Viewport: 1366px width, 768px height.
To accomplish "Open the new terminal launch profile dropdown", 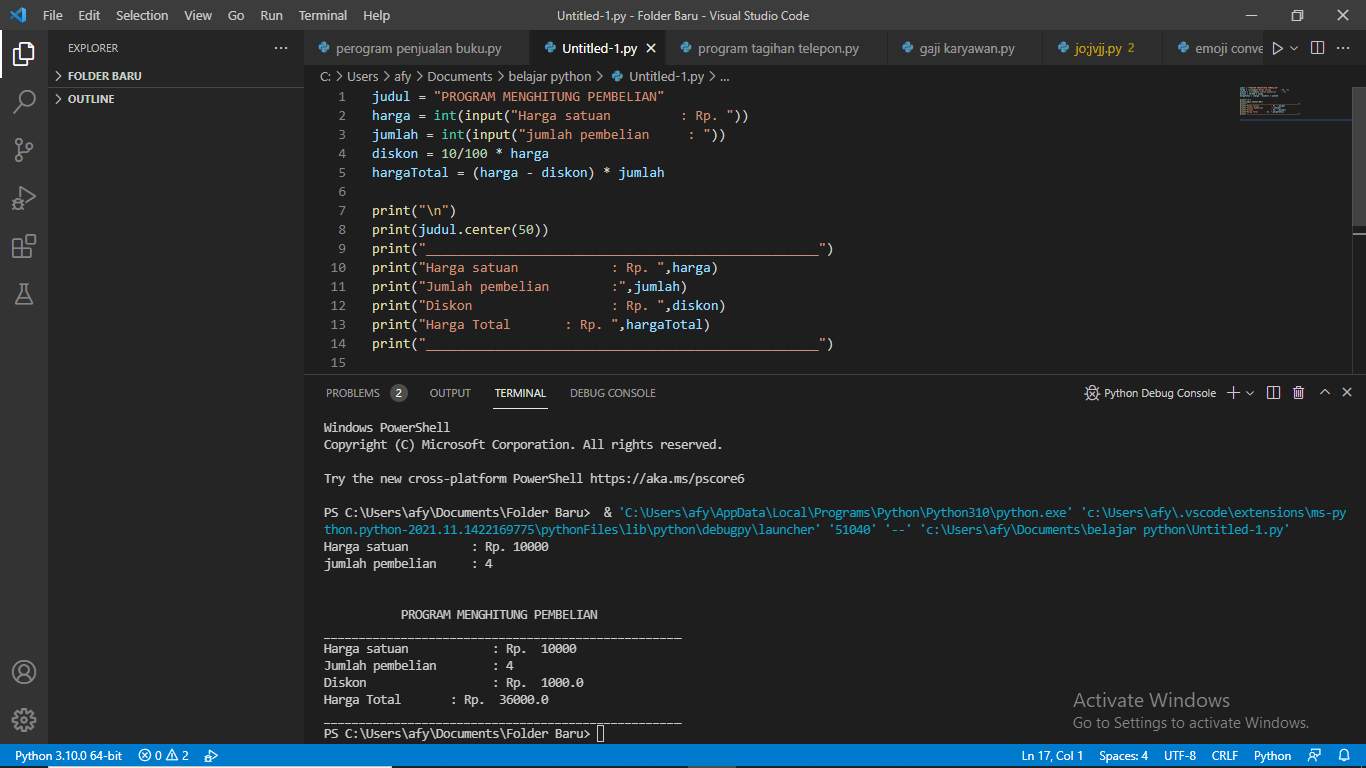I will pos(1250,393).
